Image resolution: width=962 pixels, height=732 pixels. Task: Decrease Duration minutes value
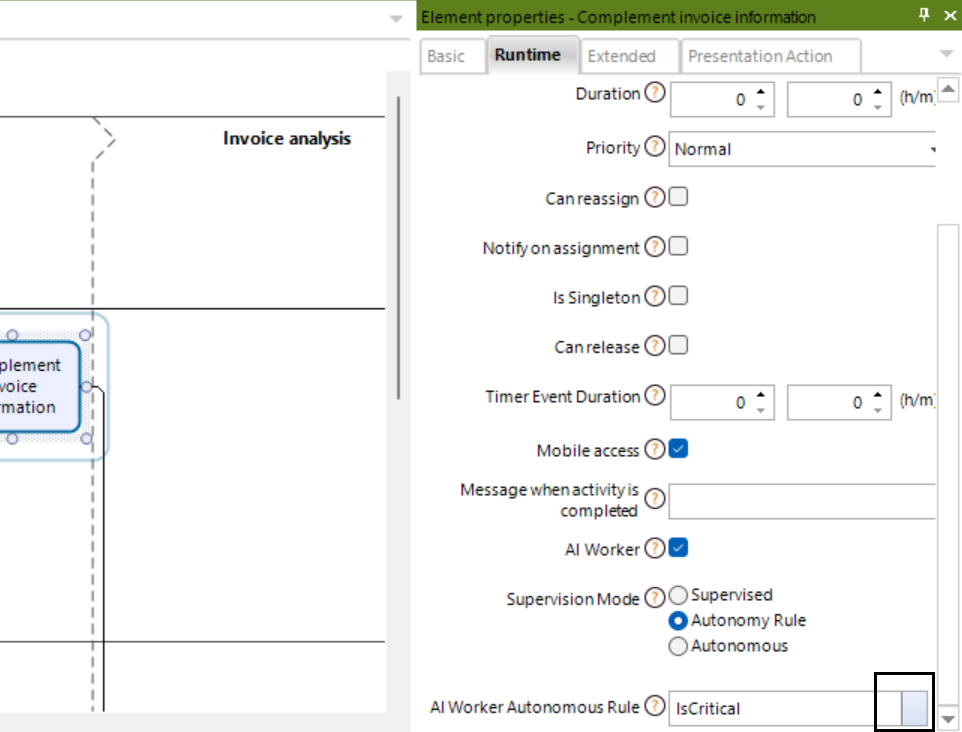[878, 107]
